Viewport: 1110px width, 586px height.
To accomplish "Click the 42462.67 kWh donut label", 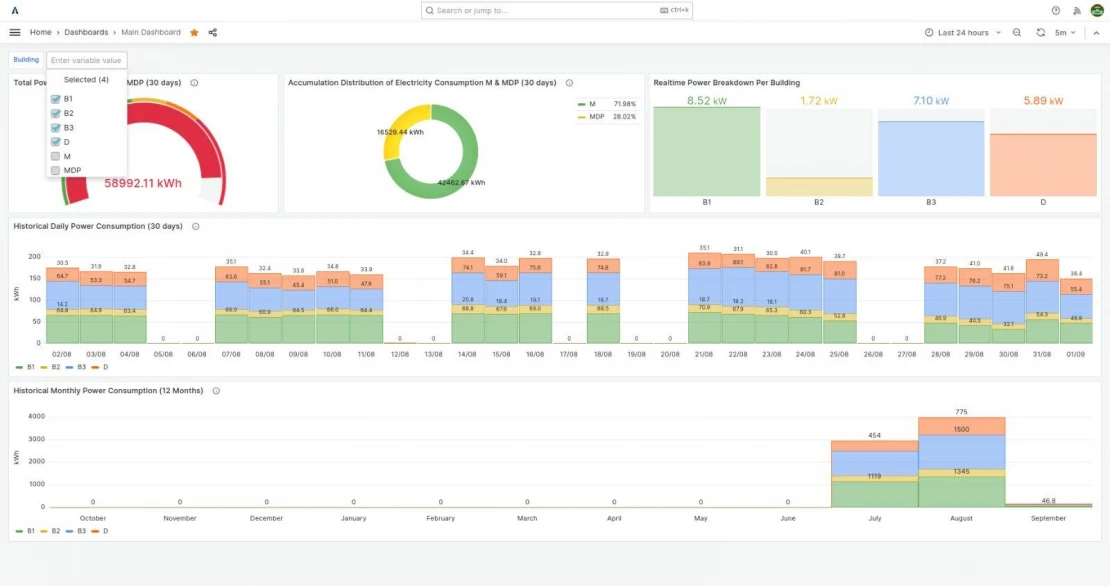I will (462, 183).
